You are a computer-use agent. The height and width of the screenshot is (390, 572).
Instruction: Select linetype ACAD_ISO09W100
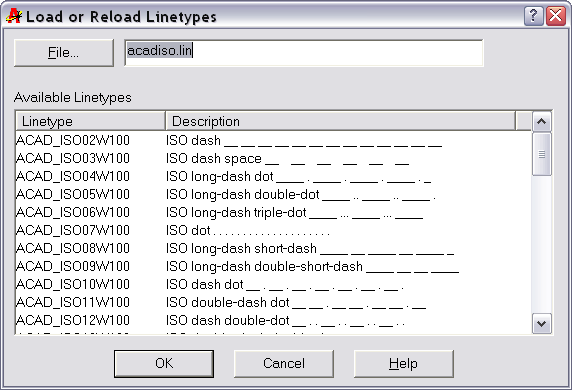point(73,266)
